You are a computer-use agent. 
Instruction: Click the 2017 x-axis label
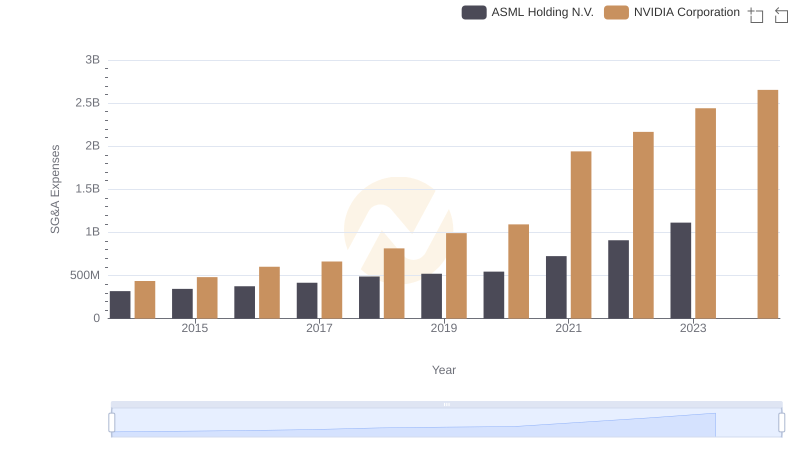pos(319,328)
